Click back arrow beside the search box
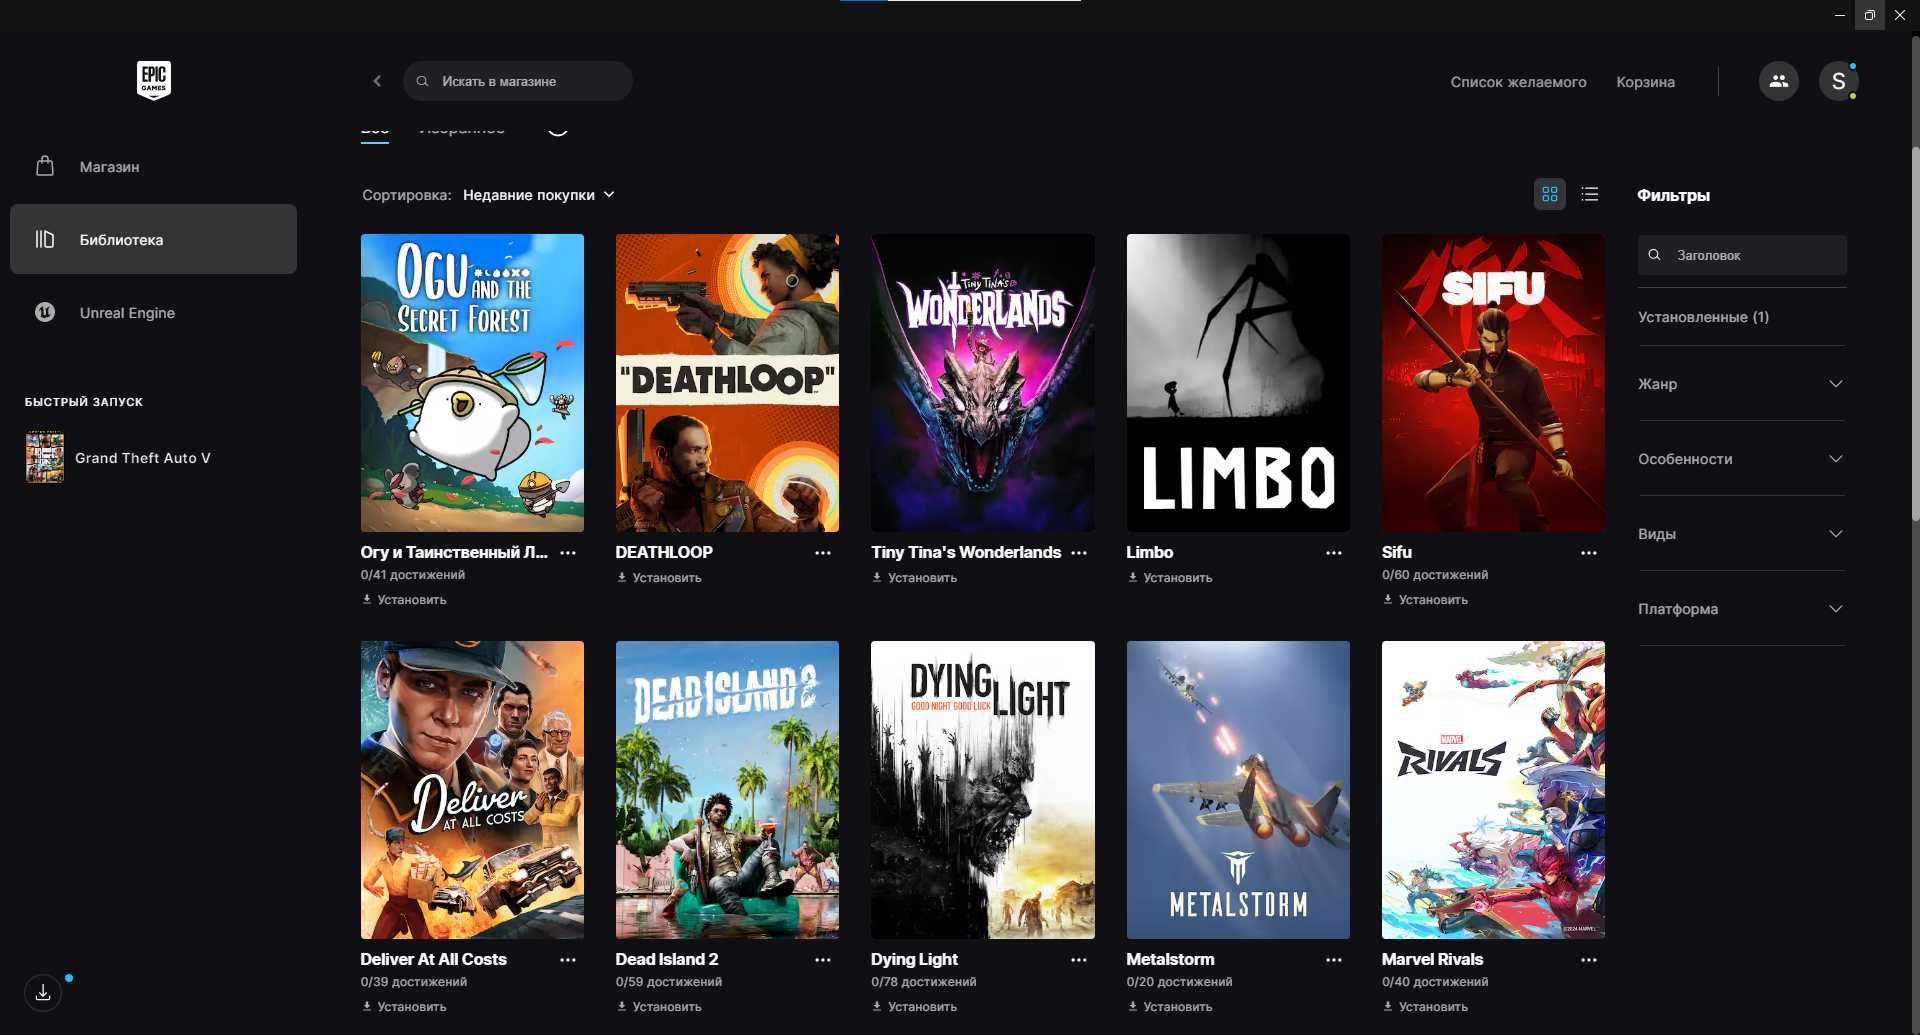This screenshot has width=1920, height=1035. coord(377,81)
